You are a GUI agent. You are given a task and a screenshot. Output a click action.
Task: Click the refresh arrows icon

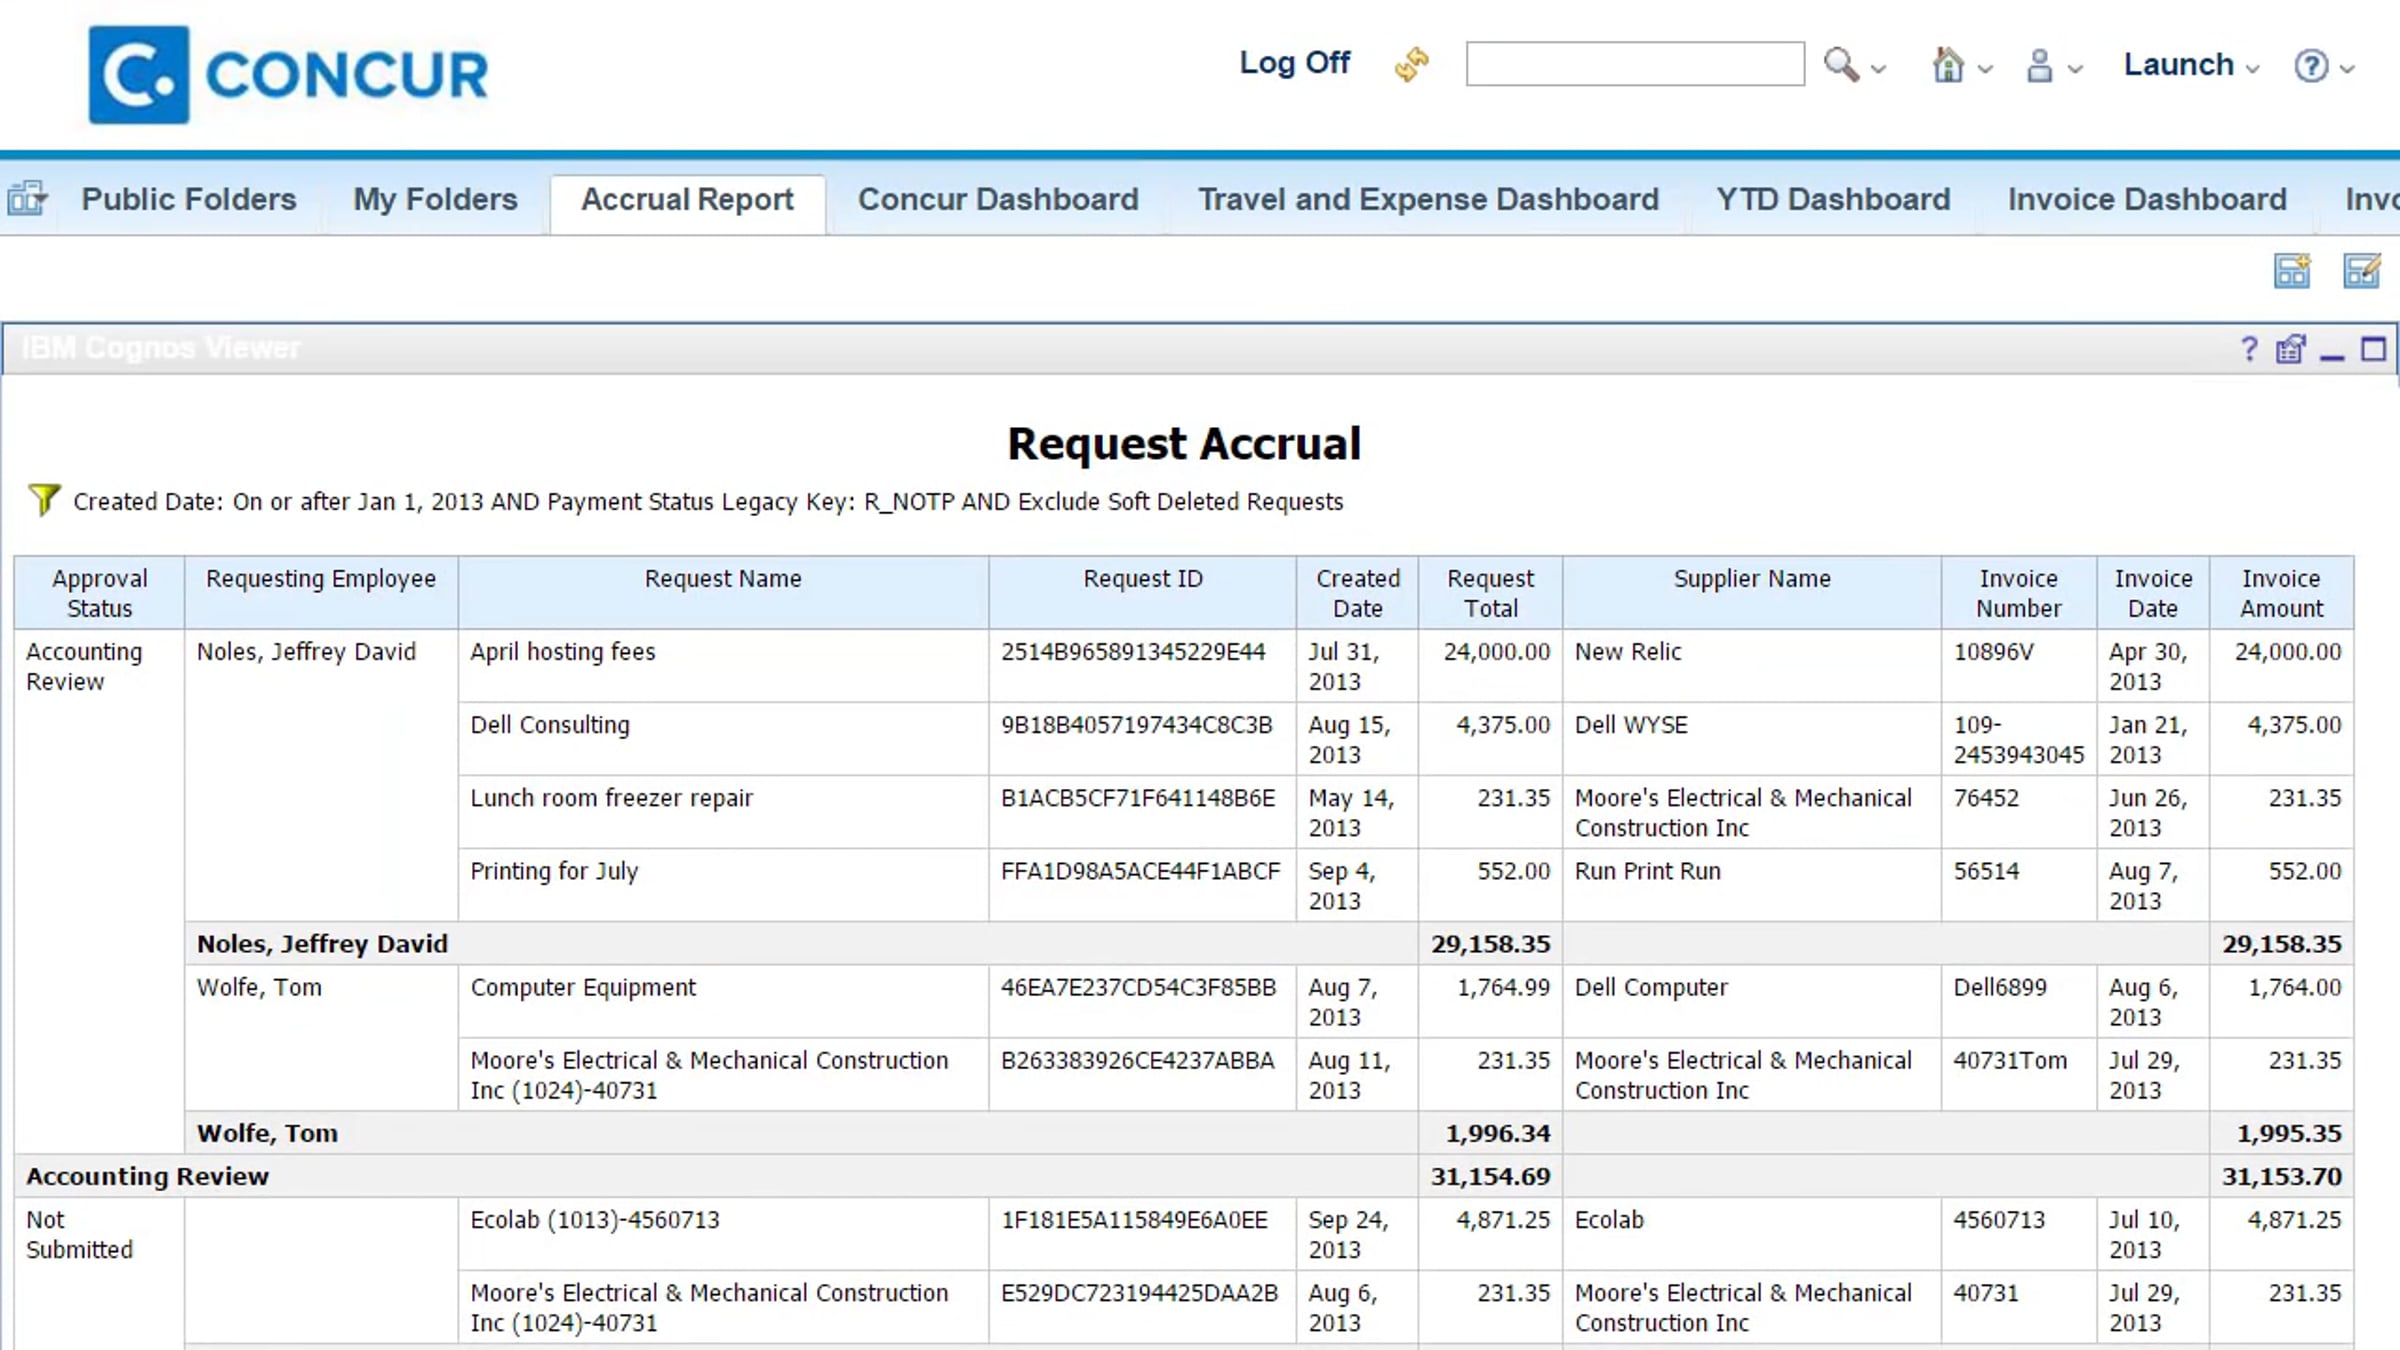click(1411, 64)
